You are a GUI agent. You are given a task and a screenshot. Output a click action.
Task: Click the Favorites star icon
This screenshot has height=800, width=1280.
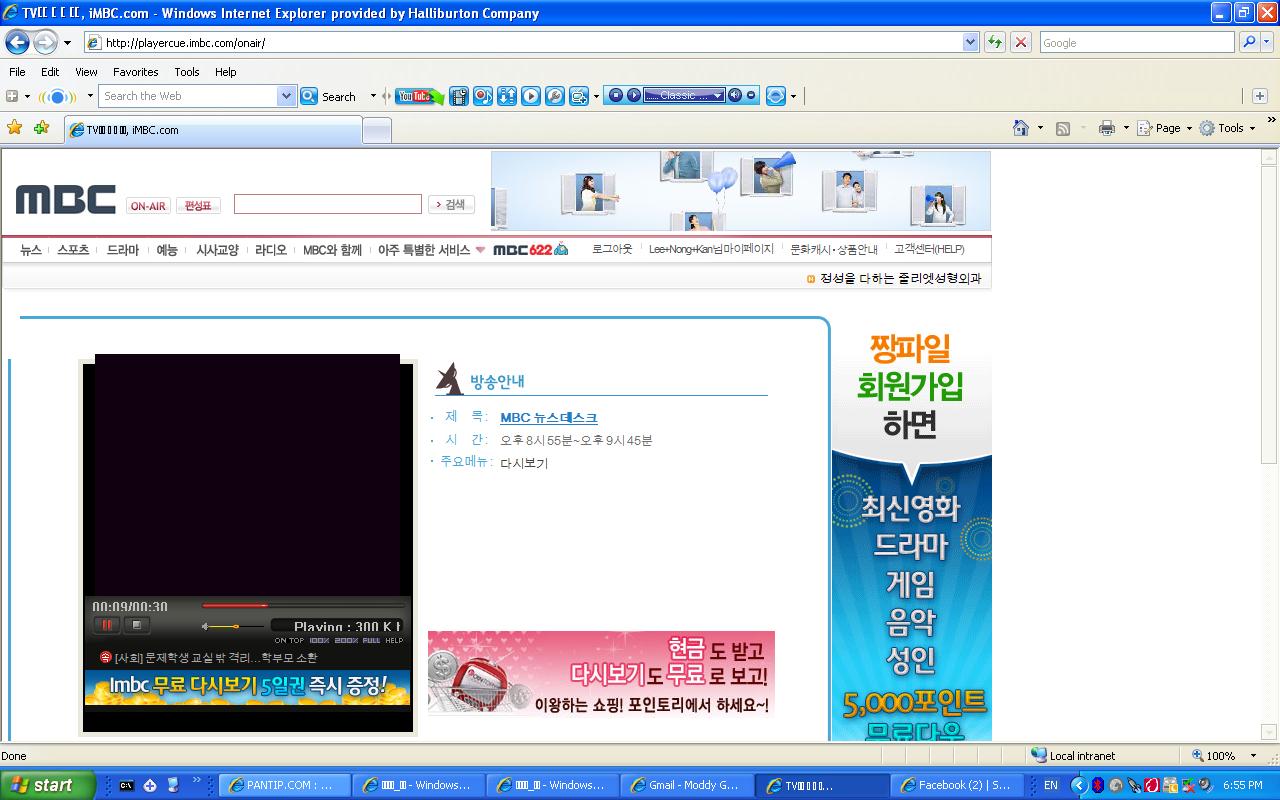click(15, 128)
